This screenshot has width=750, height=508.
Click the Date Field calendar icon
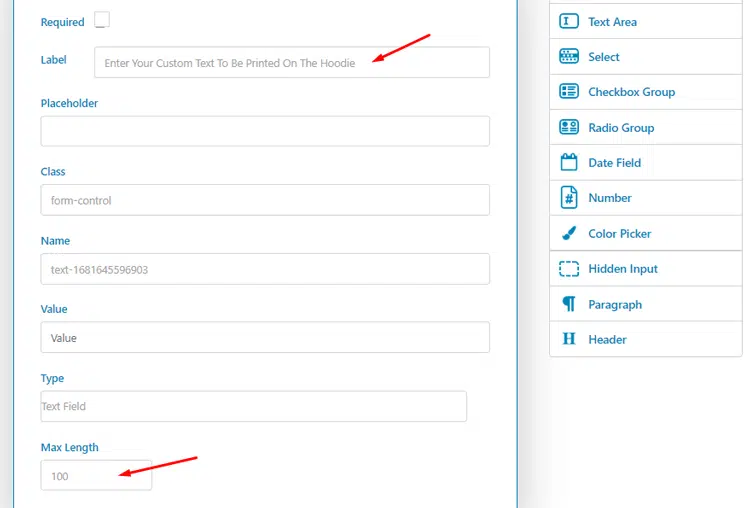(x=569, y=163)
